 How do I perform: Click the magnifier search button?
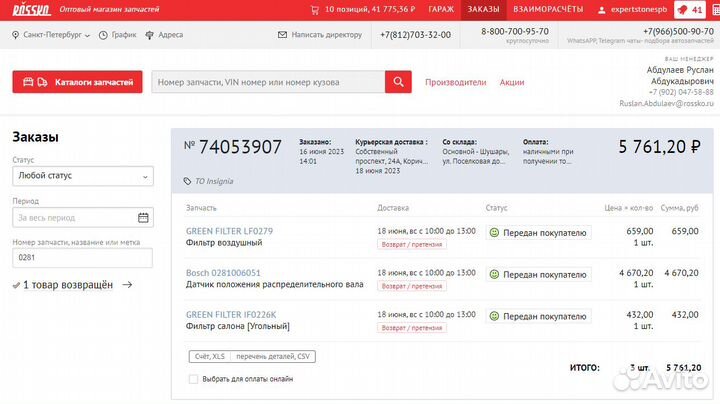(398, 82)
